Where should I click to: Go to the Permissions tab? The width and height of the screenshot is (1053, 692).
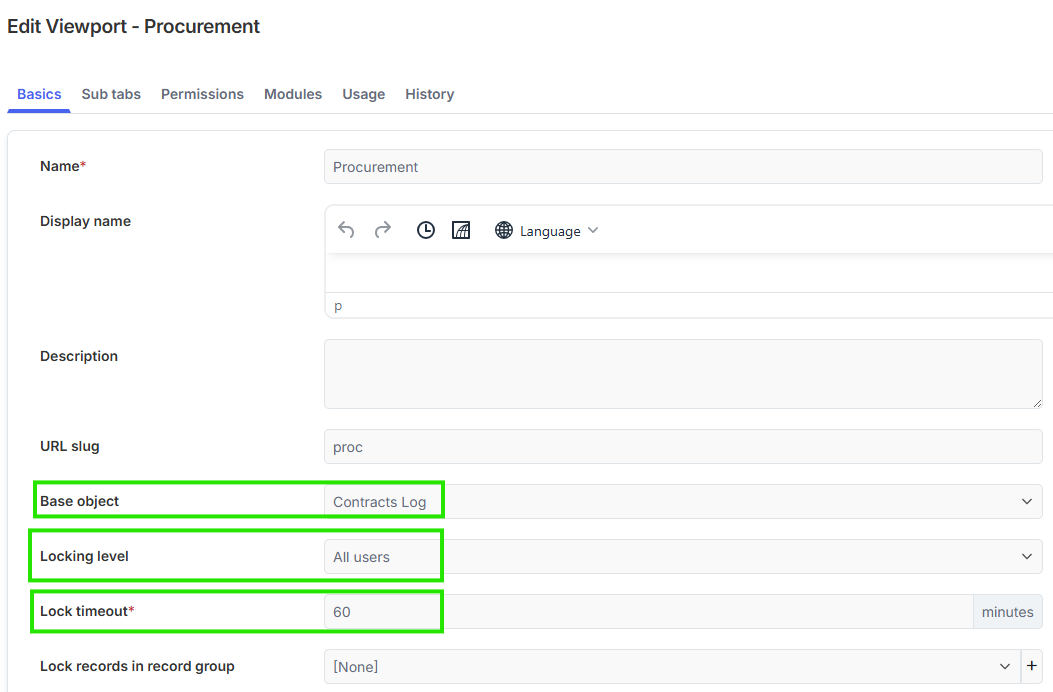(x=202, y=94)
